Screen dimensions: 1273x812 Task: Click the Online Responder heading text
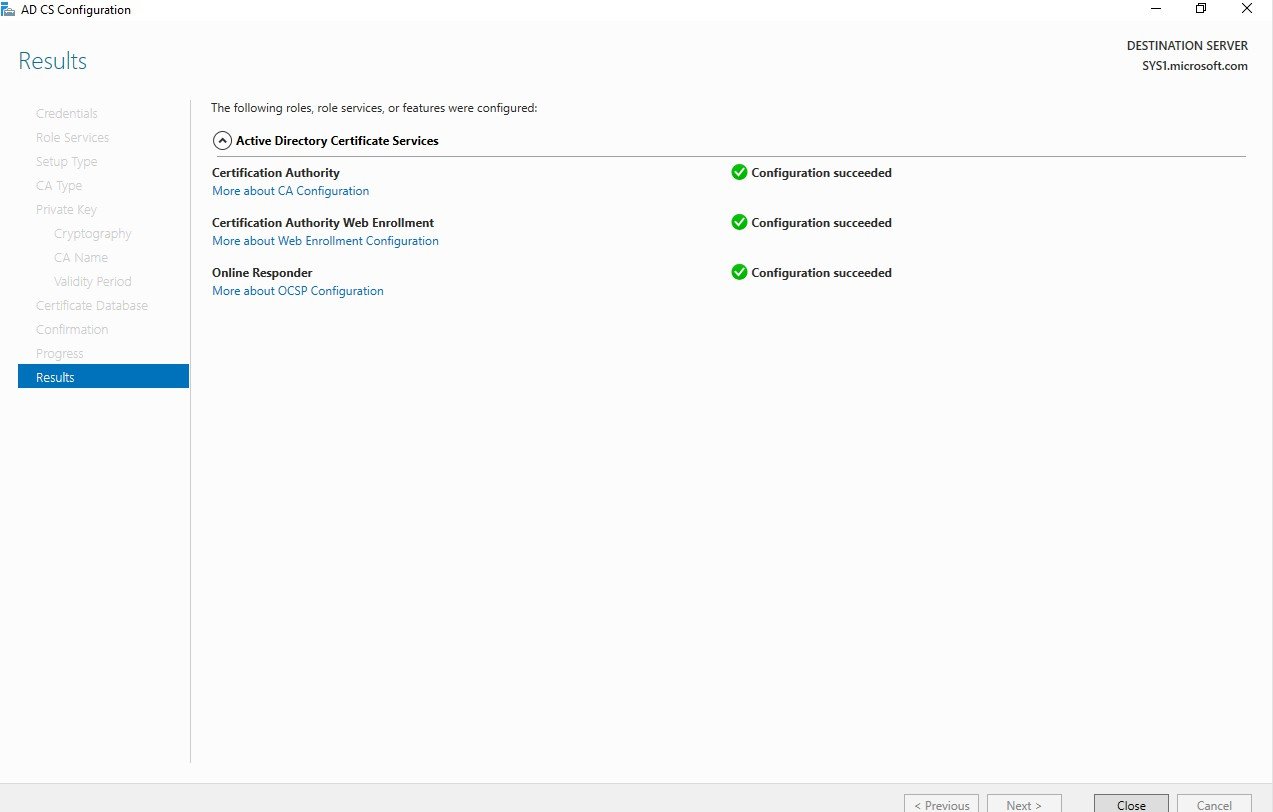click(262, 273)
